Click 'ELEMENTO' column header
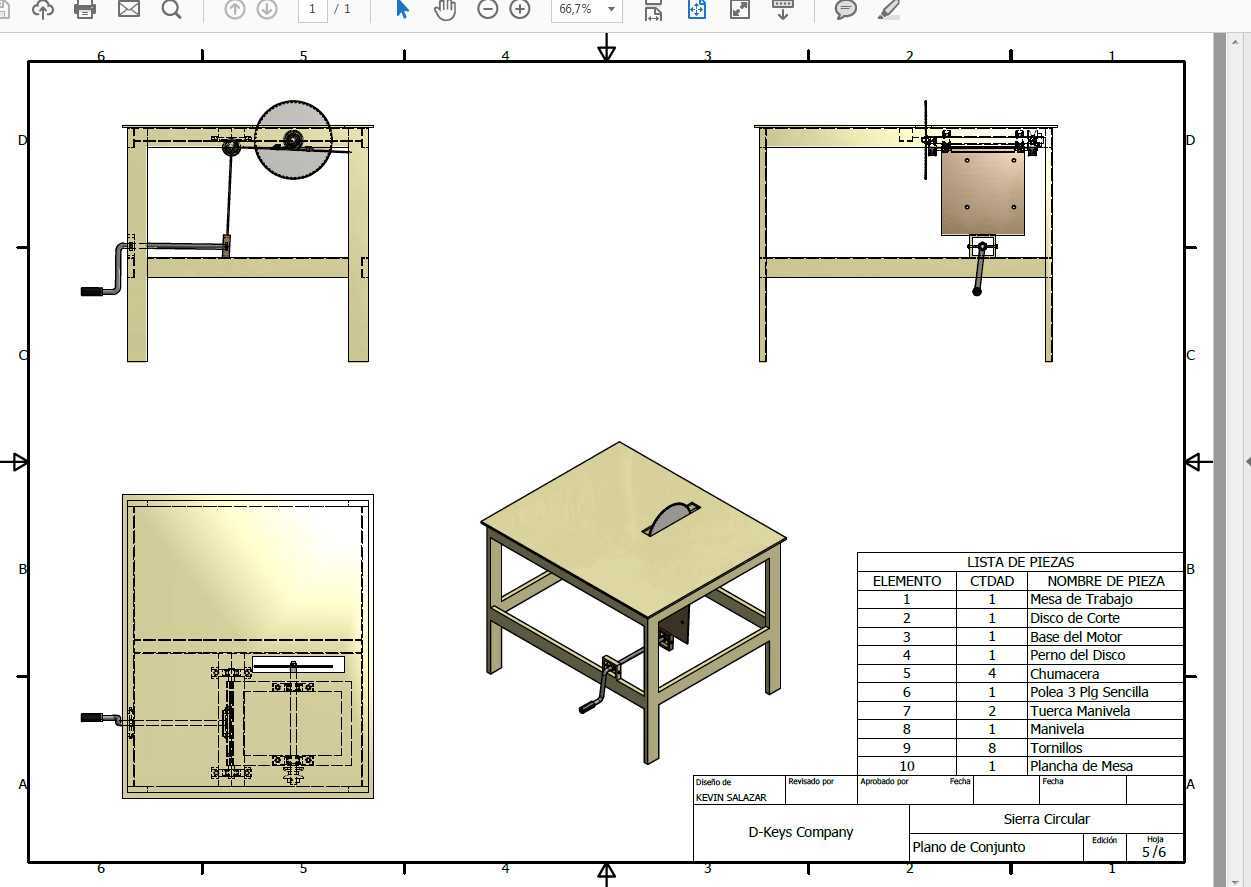Screen dimensions: 1251x887 pyautogui.click(x=907, y=581)
